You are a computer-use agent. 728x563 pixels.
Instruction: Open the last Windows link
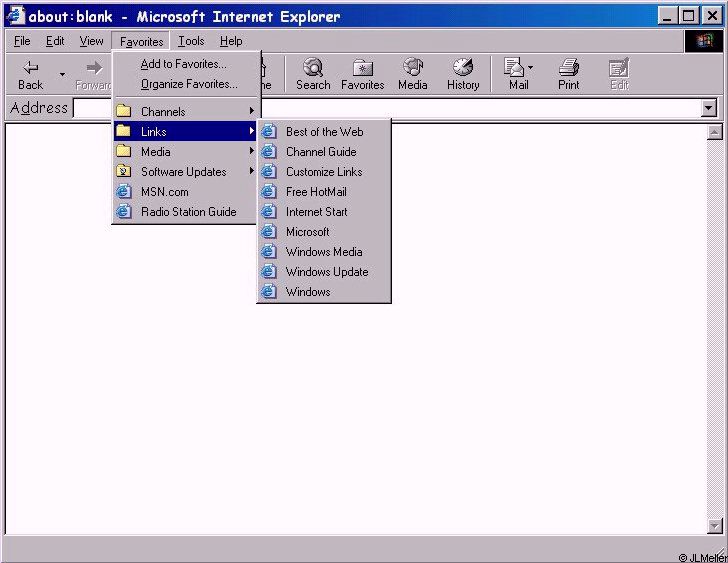click(324, 291)
